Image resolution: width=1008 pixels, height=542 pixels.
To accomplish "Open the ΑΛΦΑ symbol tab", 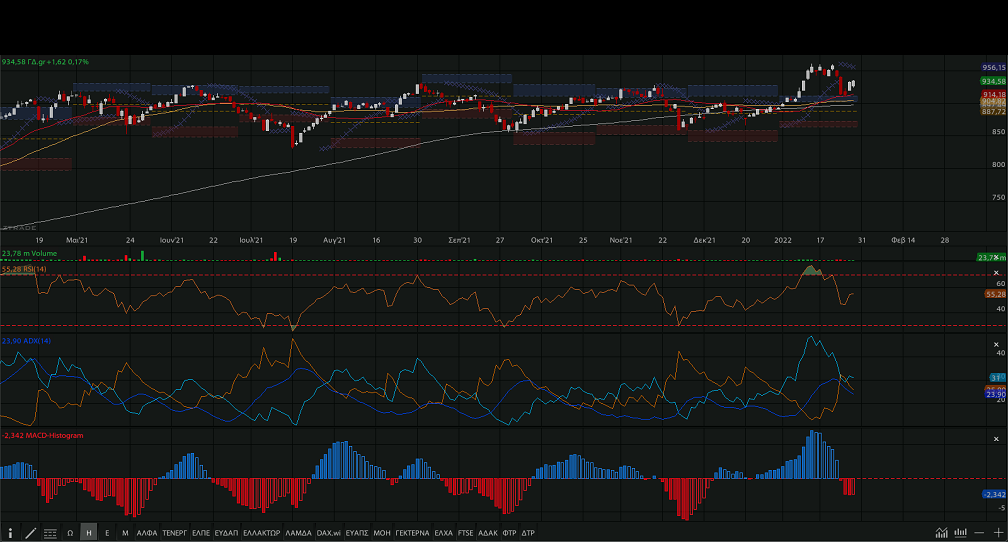I will [147, 533].
